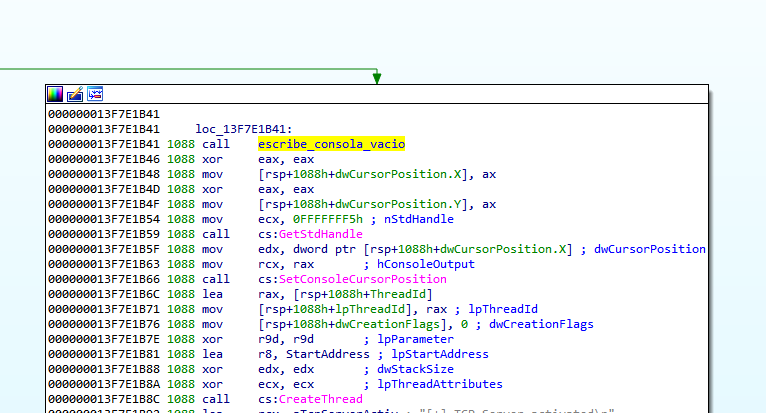766x413 pixels.
Task: Click the group nodes icon
Action: [x=95, y=94]
